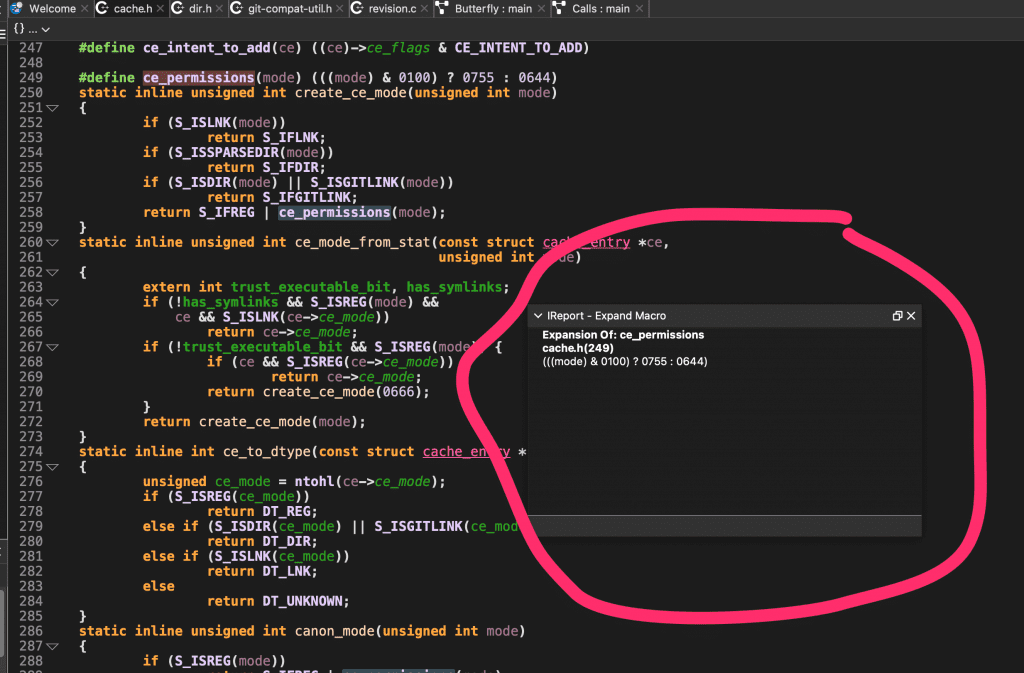Click "cache.h(249)" in the IReport panel
Viewport: 1024px width, 673px height.
click(578, 348)
